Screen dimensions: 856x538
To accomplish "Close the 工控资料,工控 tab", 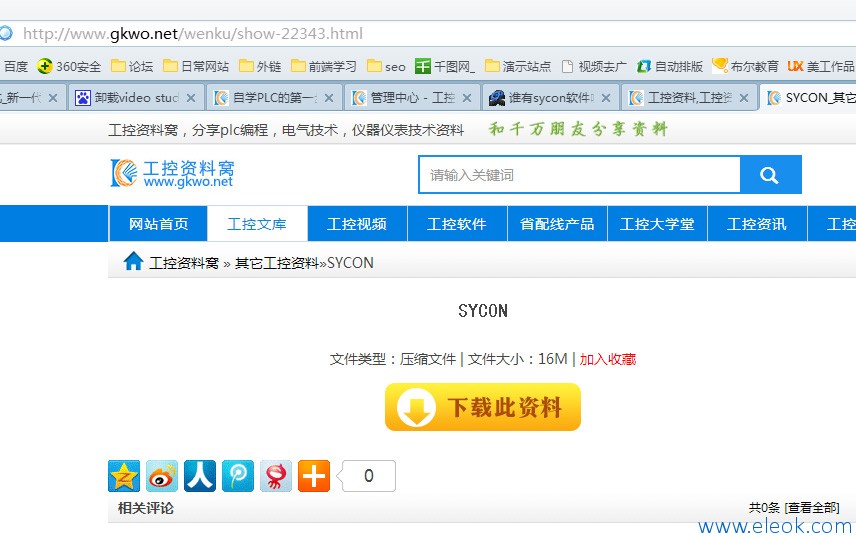I will pos(744,98).
